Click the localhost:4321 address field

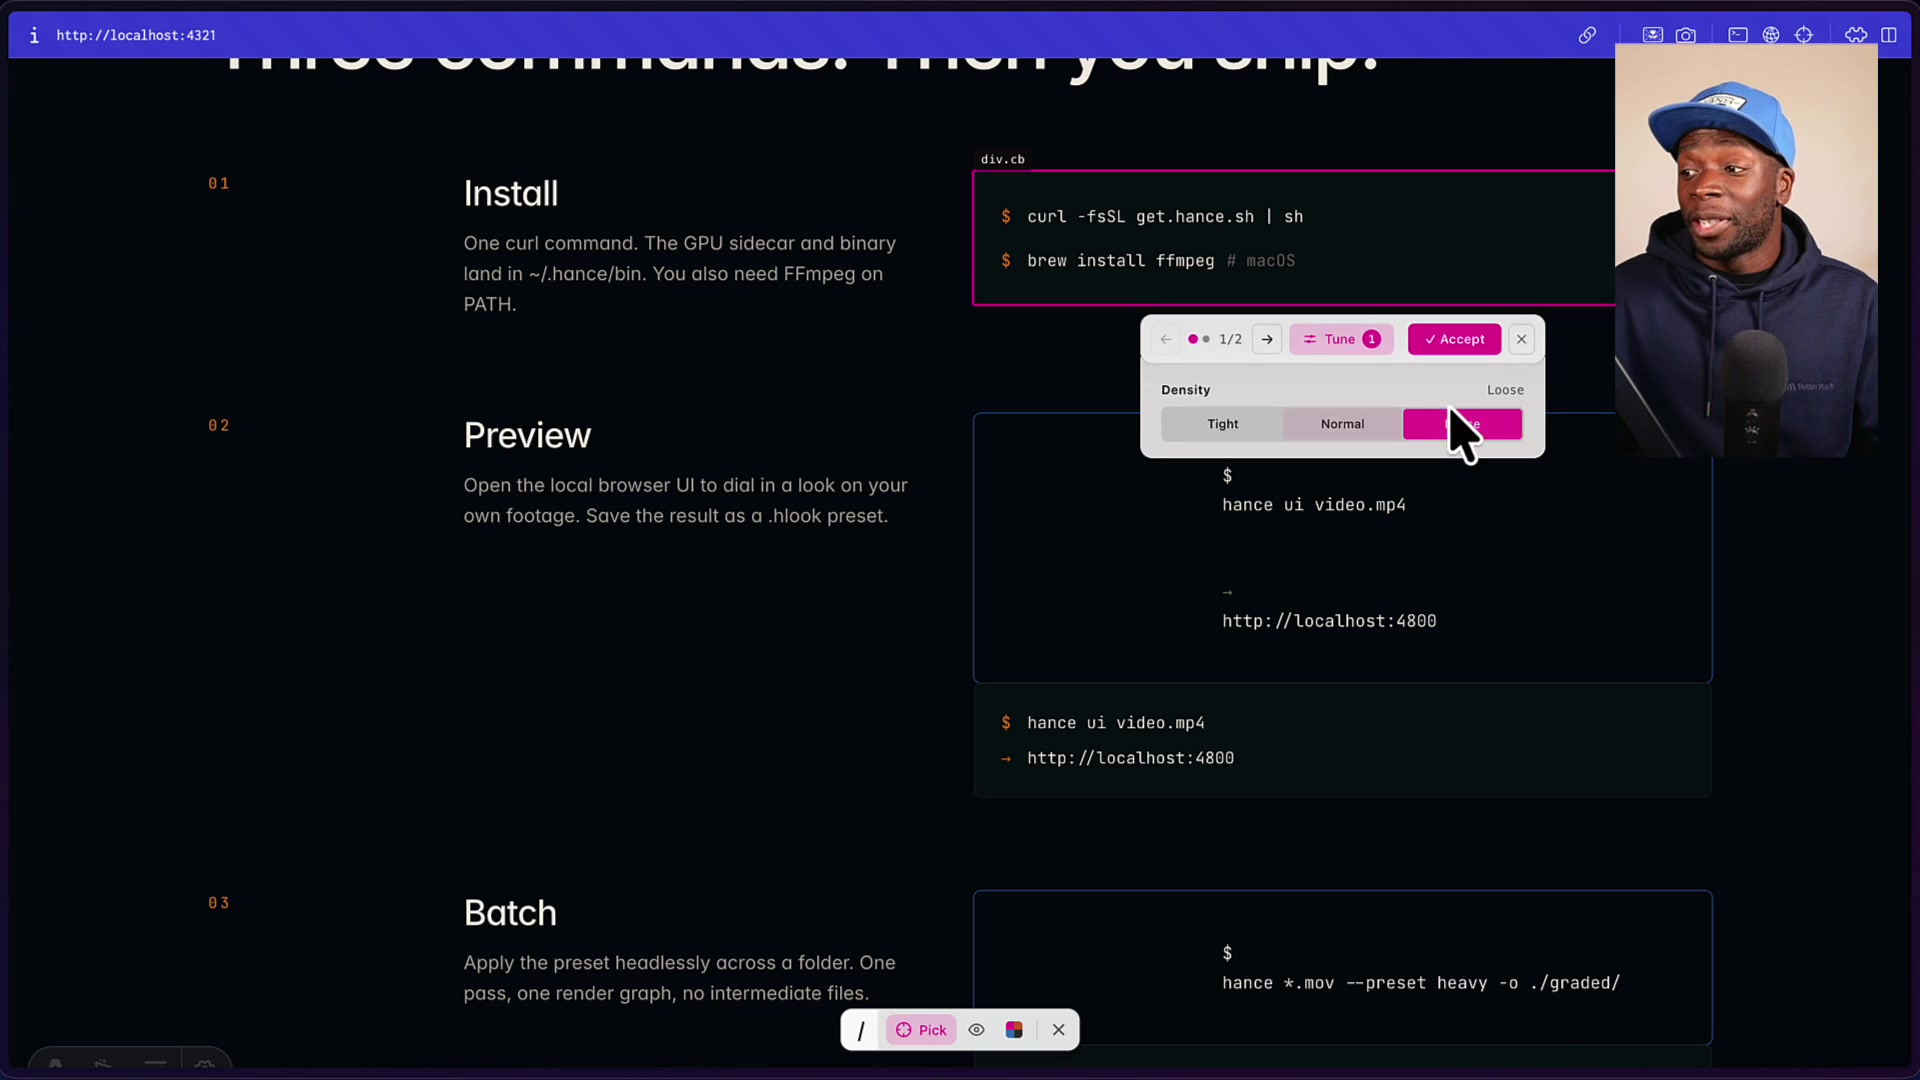click(136, 35)
